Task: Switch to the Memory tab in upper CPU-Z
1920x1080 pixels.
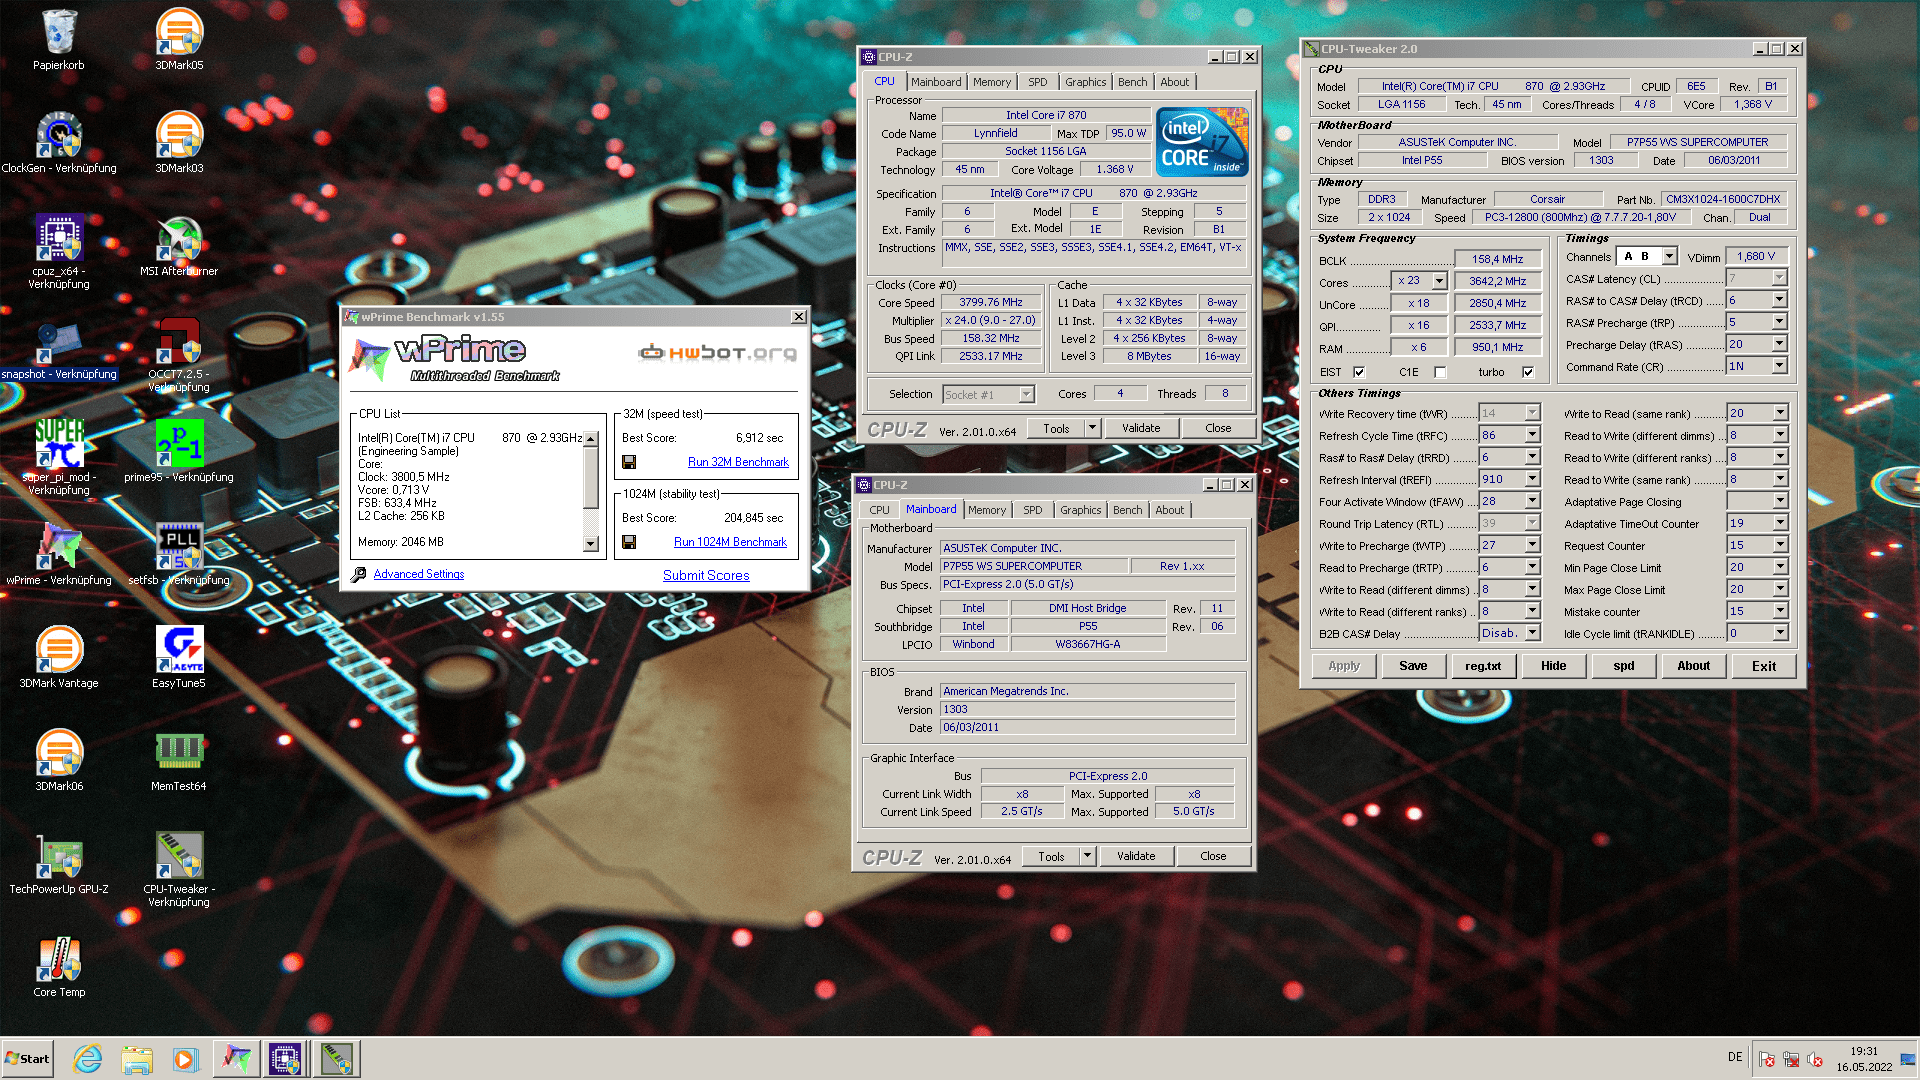Action: click(991, 82)
